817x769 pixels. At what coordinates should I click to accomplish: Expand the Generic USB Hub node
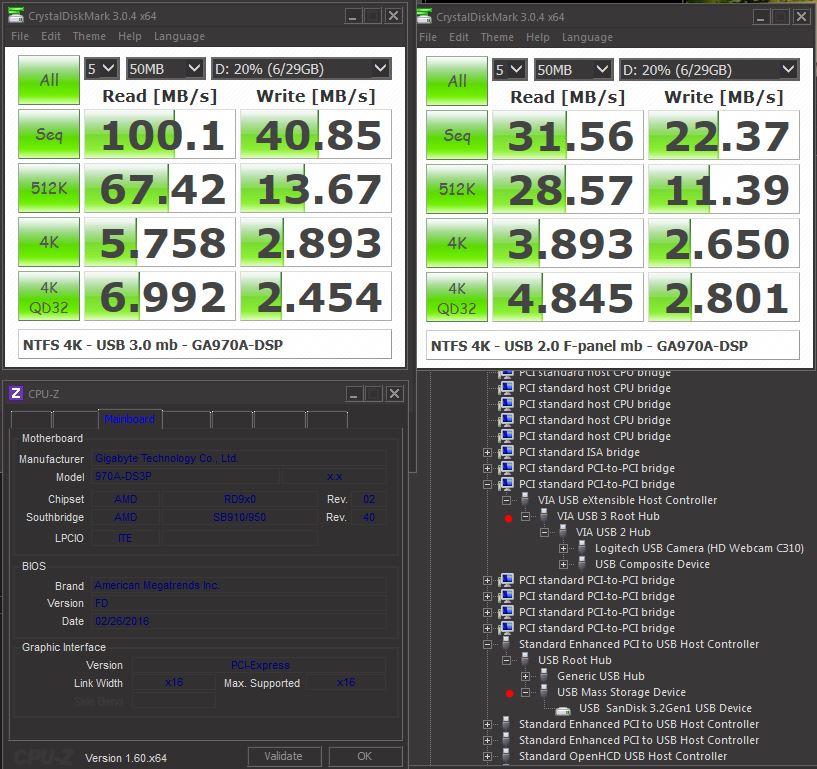(x=526, y=676)
